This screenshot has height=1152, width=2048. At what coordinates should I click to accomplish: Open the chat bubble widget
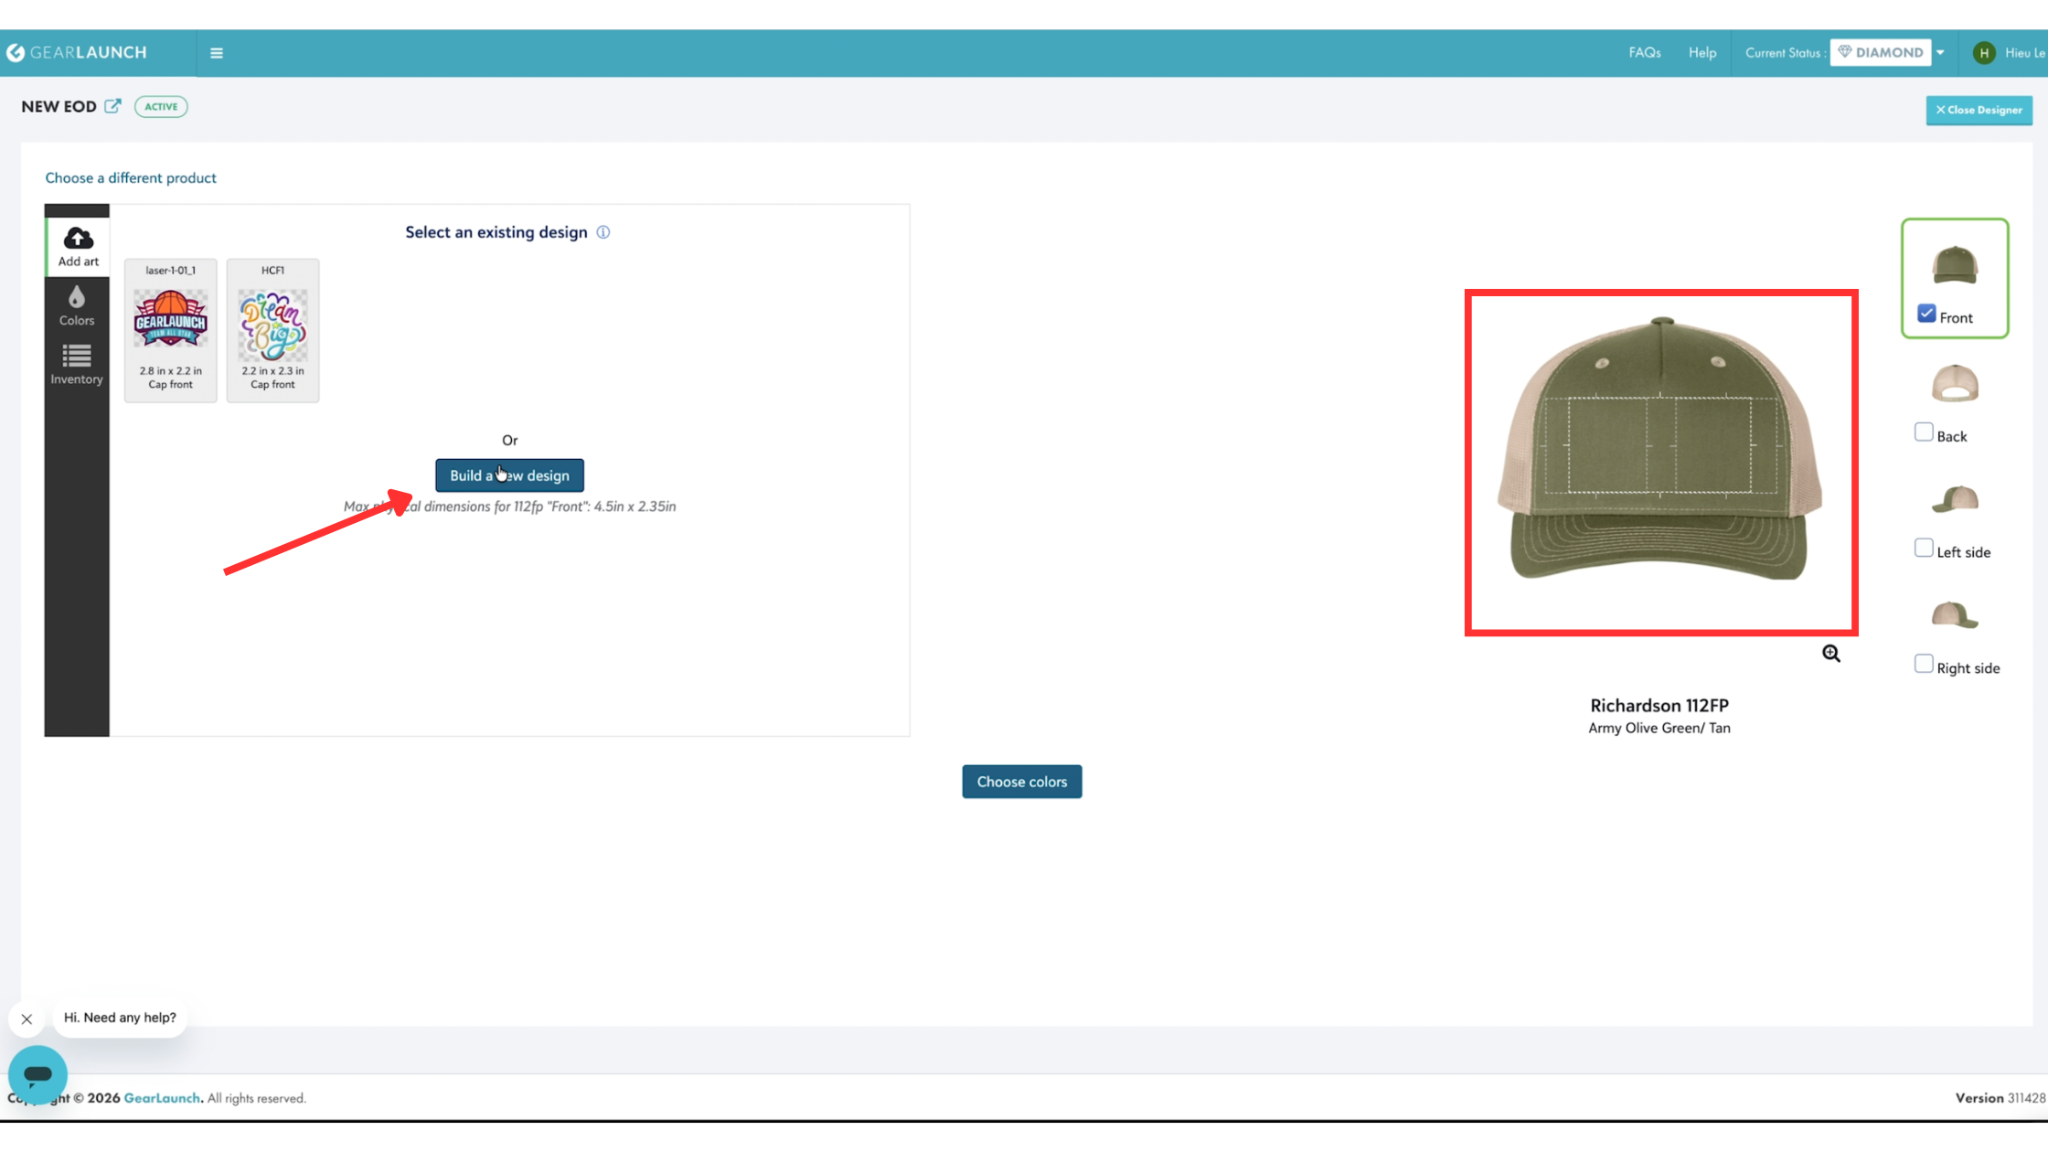(38, 1075)
